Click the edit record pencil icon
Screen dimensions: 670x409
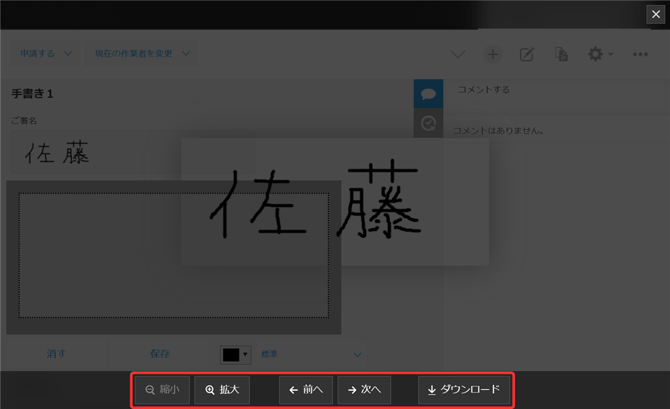click(527, 54)
